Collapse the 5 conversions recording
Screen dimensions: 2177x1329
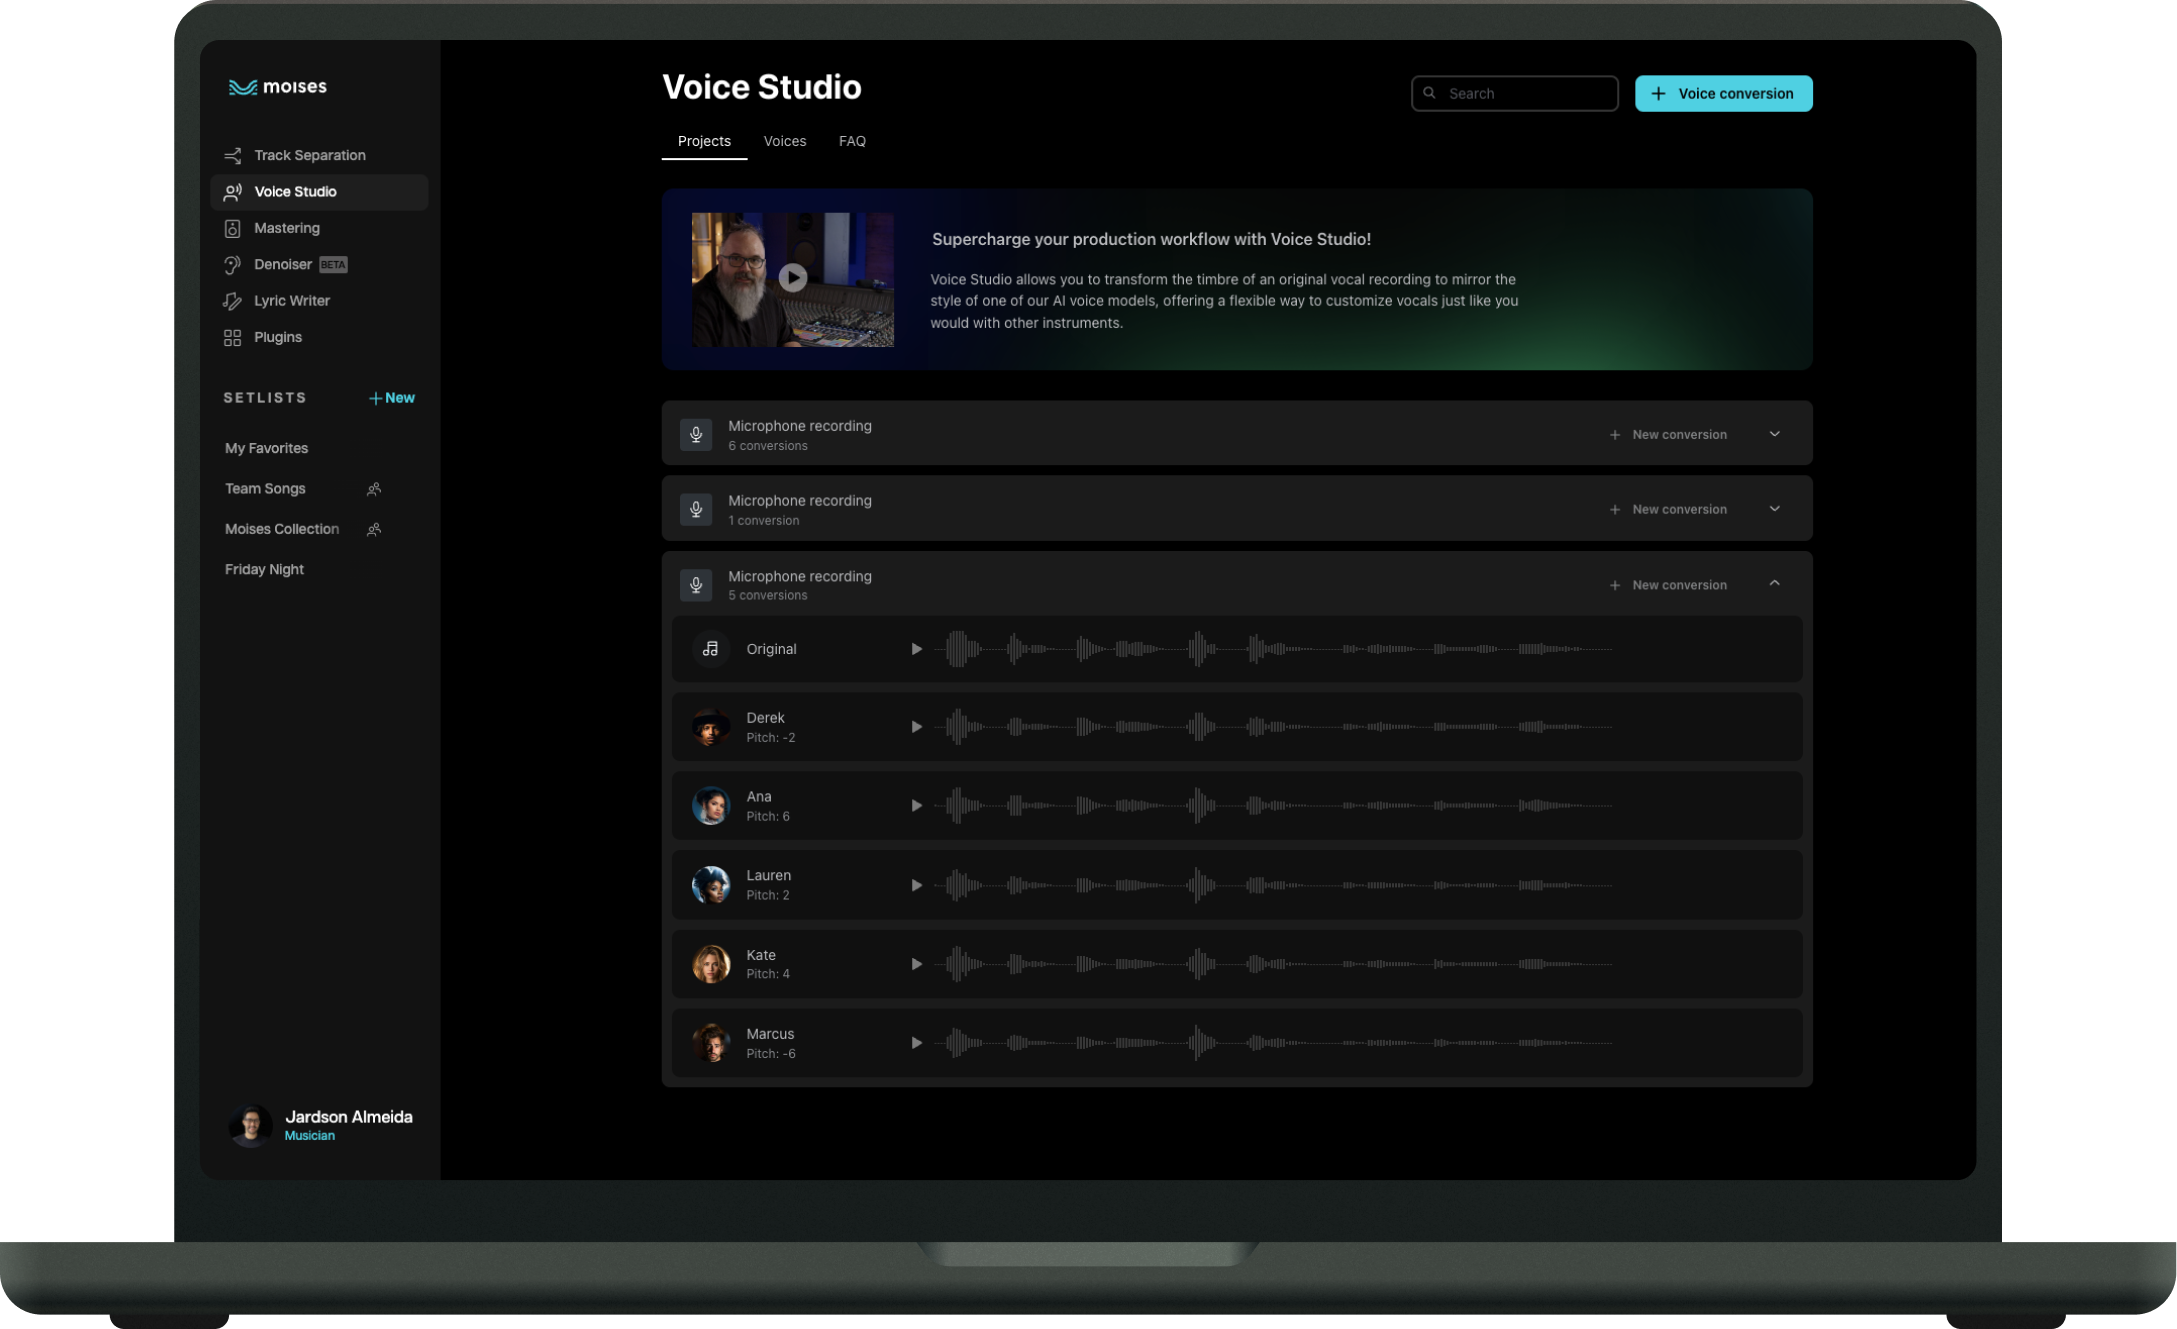coord(1774,584)
